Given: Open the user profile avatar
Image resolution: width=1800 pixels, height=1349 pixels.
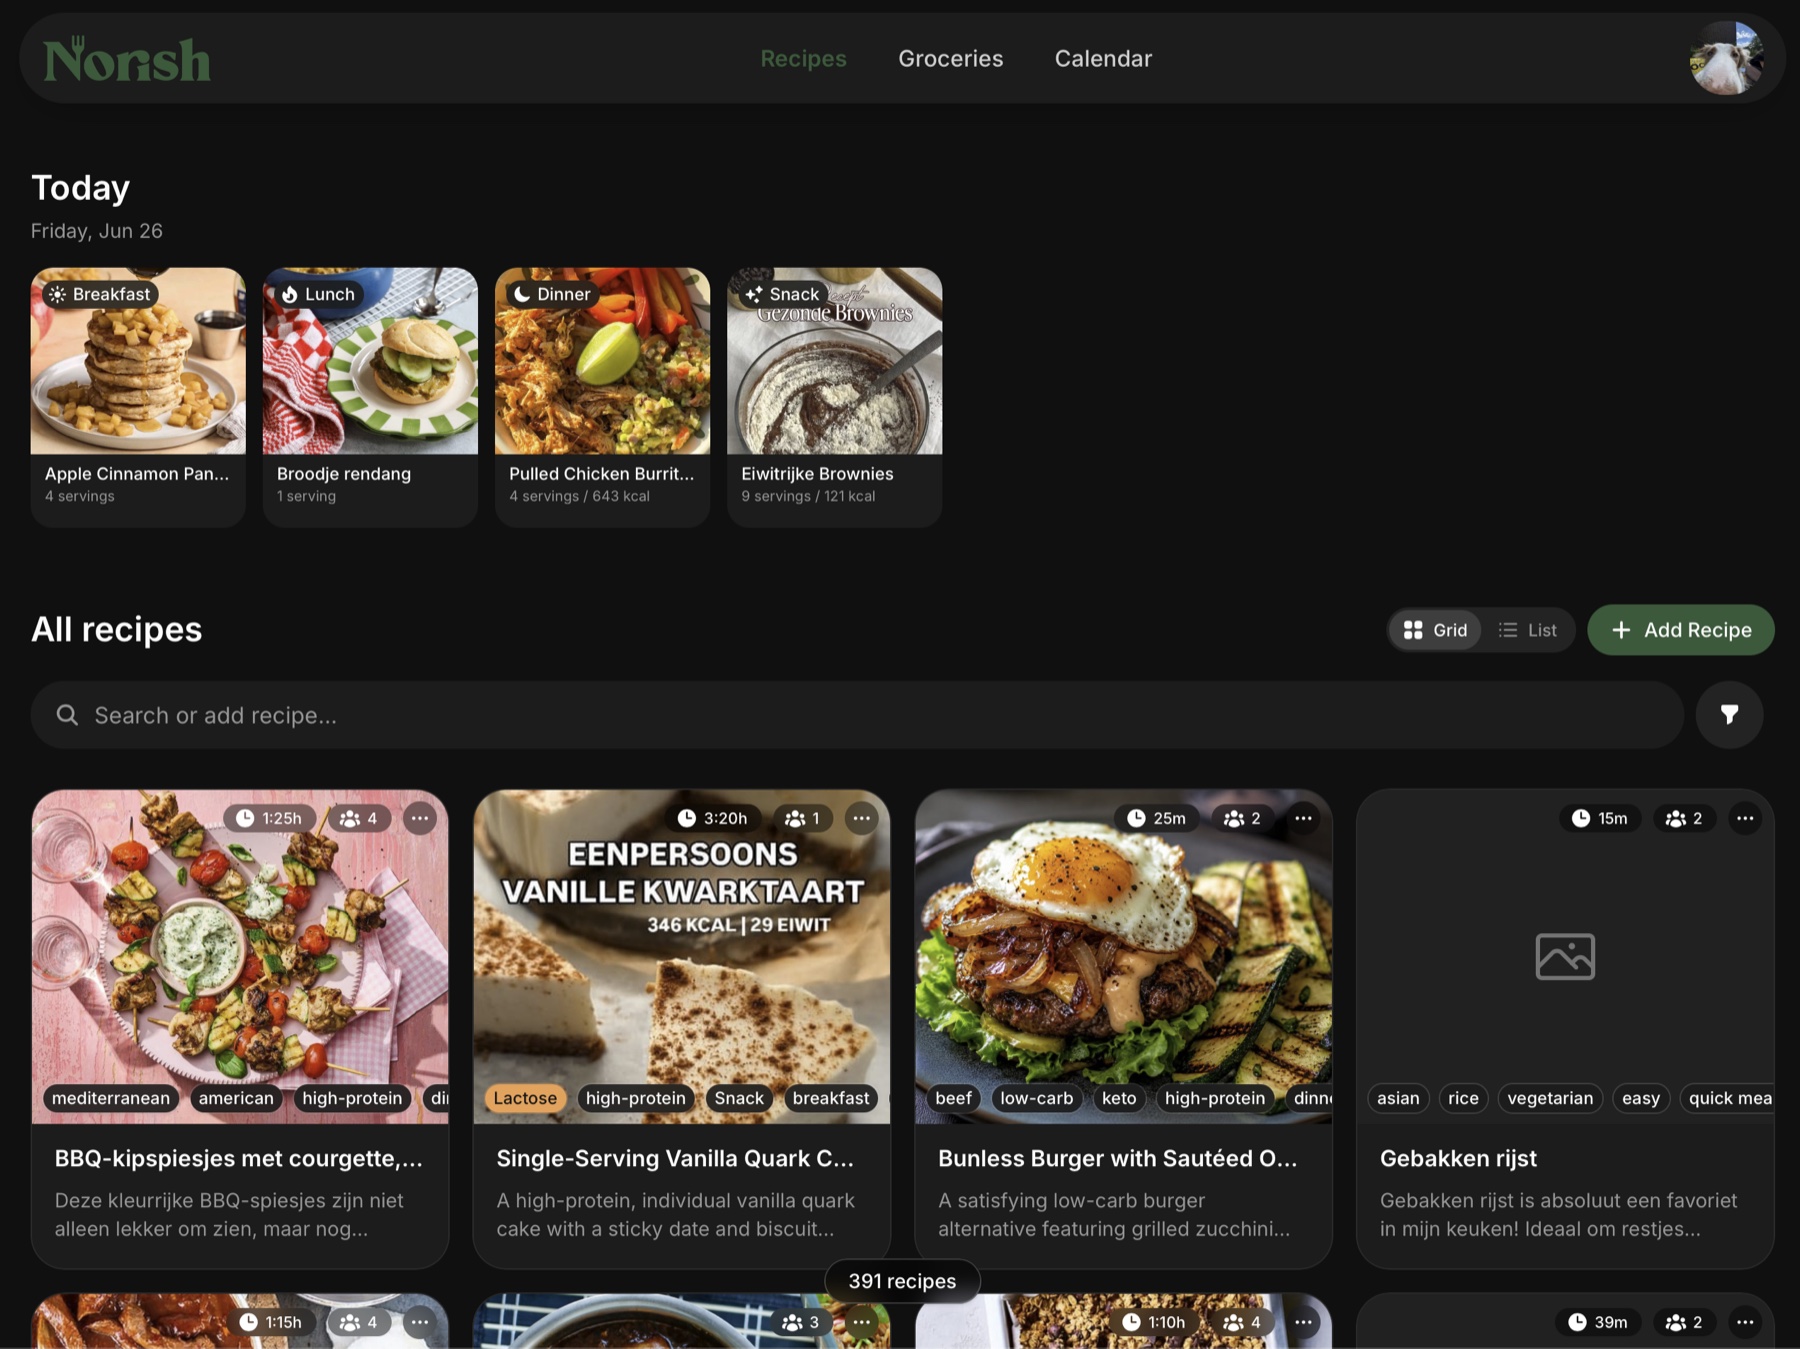Looking at the screenshot, I should [1726, 58].
